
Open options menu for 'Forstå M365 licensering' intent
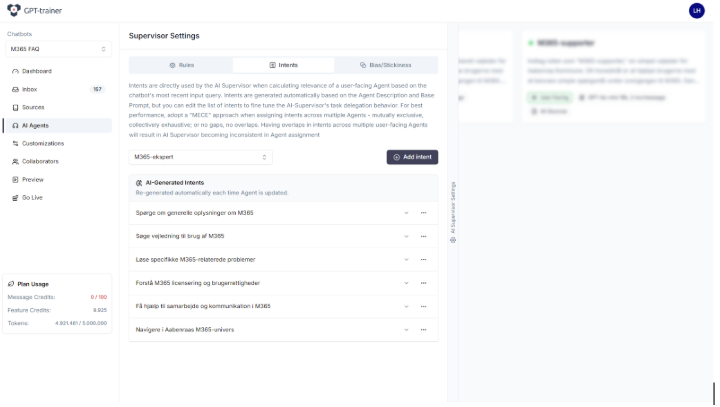(x=423, y=283)
